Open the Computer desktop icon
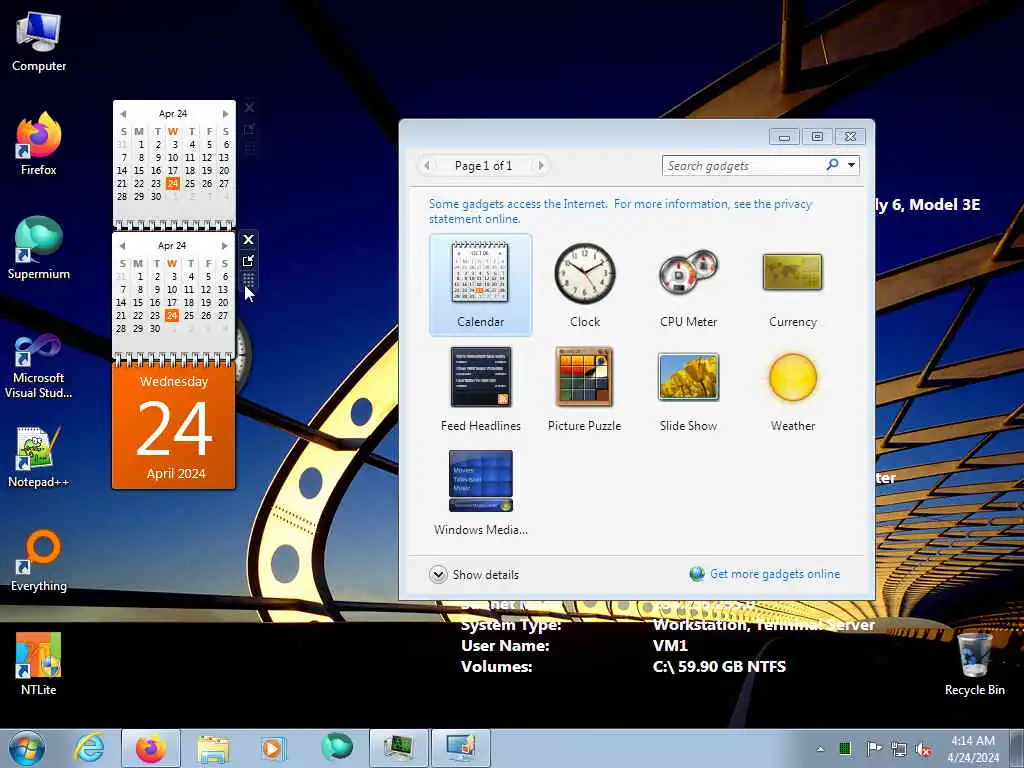Viewport: 1024px width, 768px height. coord(39,42)
